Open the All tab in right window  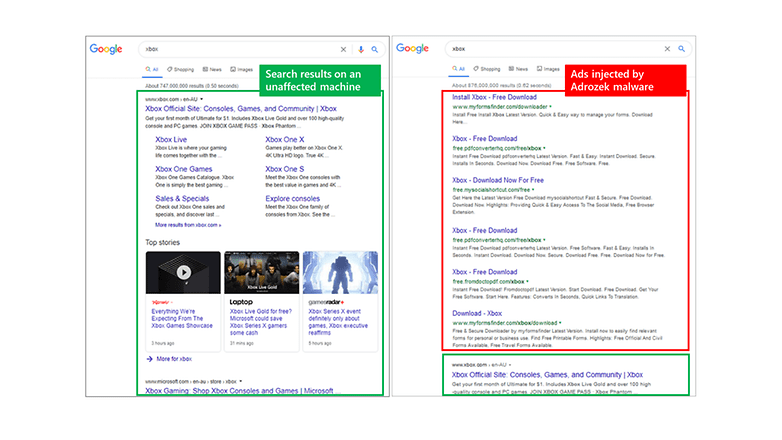458,69
